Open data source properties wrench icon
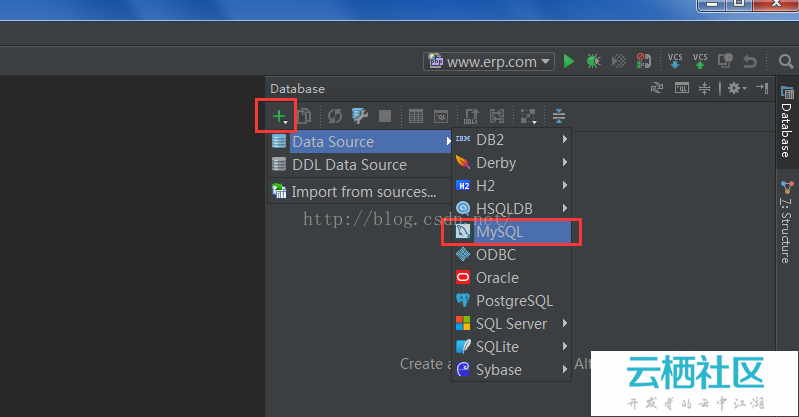The width and height of the screenshot is (799, 417). pyautogui.click(x=360, y=116)
